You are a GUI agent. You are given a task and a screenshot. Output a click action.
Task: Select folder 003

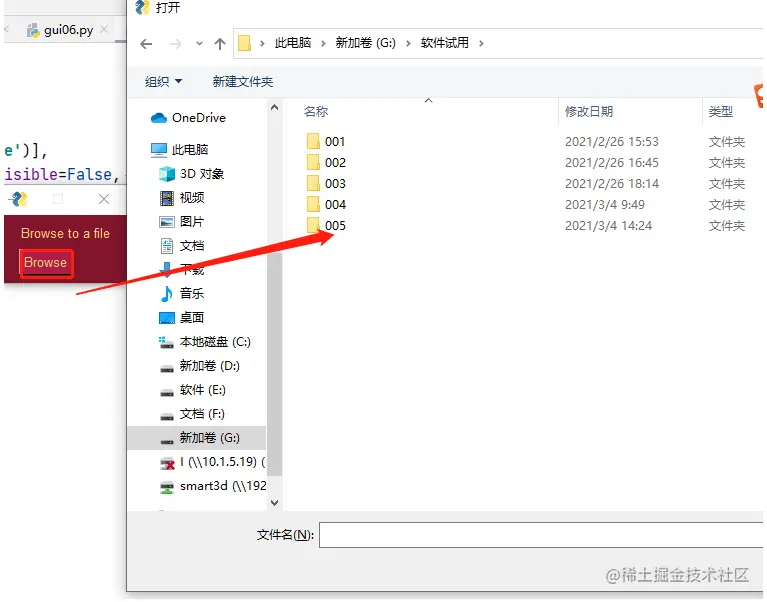[335, 184]
